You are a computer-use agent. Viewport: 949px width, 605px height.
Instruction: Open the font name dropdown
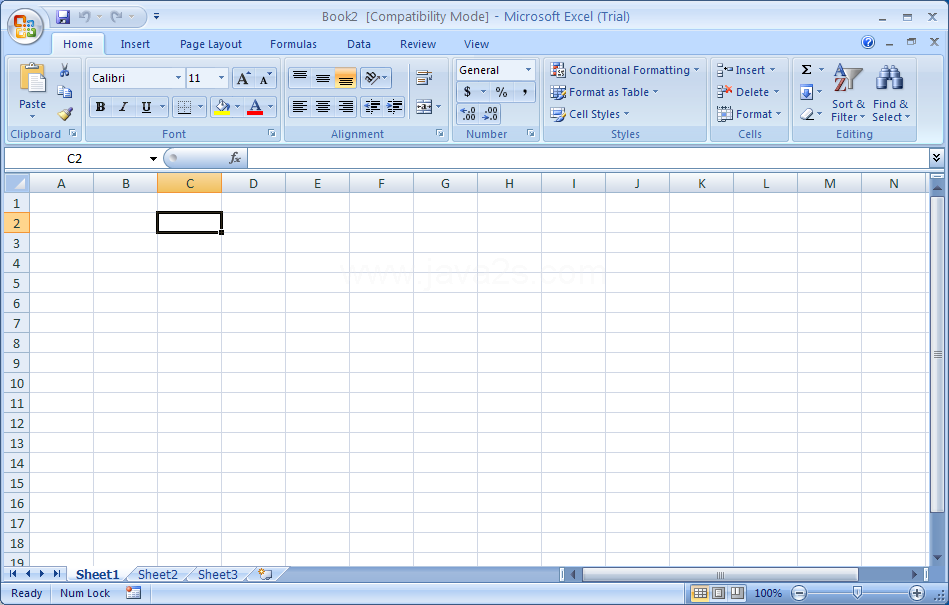177,78
